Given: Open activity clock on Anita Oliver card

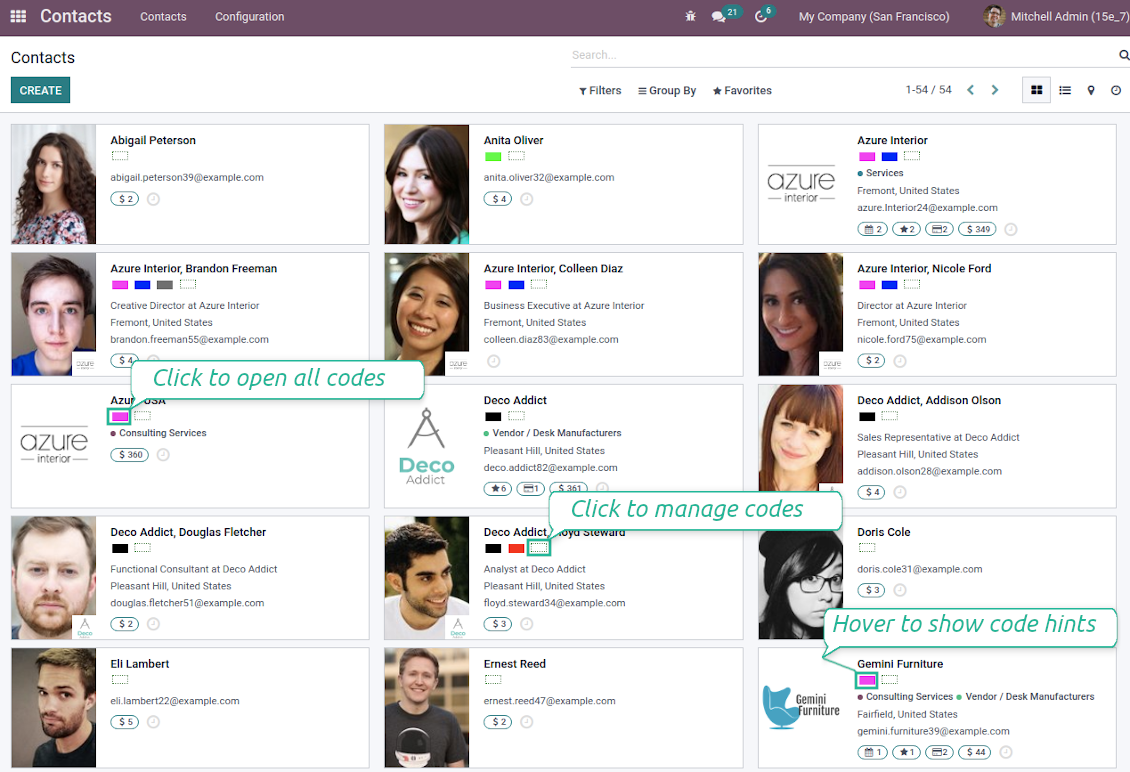Looking at the screenshot, I should tap(527, 199).
